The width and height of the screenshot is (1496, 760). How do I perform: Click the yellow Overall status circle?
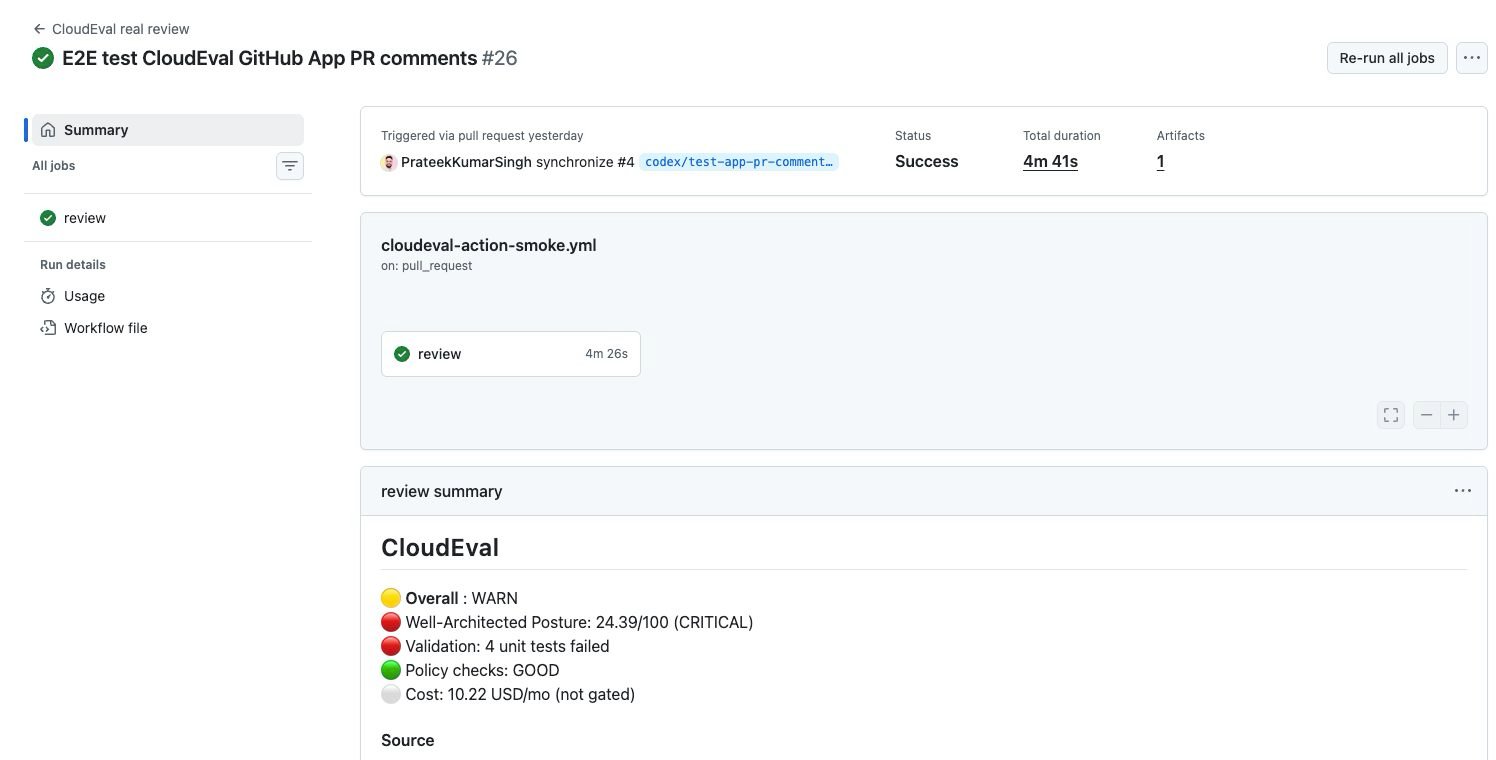coord(391,598)
